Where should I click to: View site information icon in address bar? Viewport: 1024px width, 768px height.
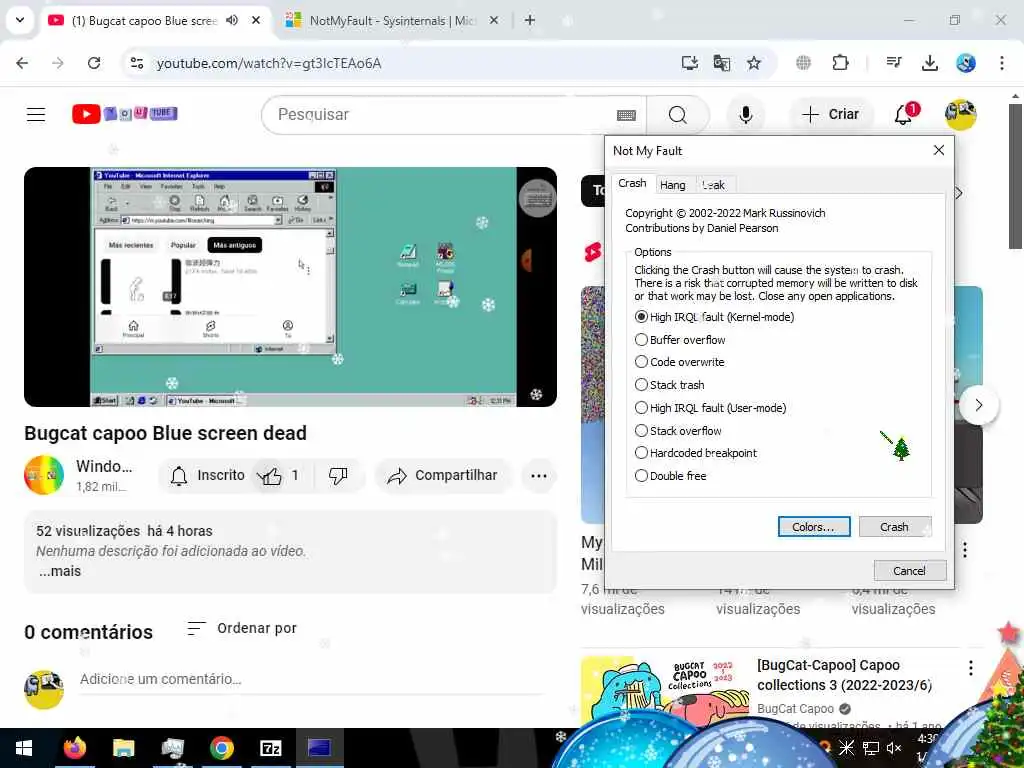(137, 63)
